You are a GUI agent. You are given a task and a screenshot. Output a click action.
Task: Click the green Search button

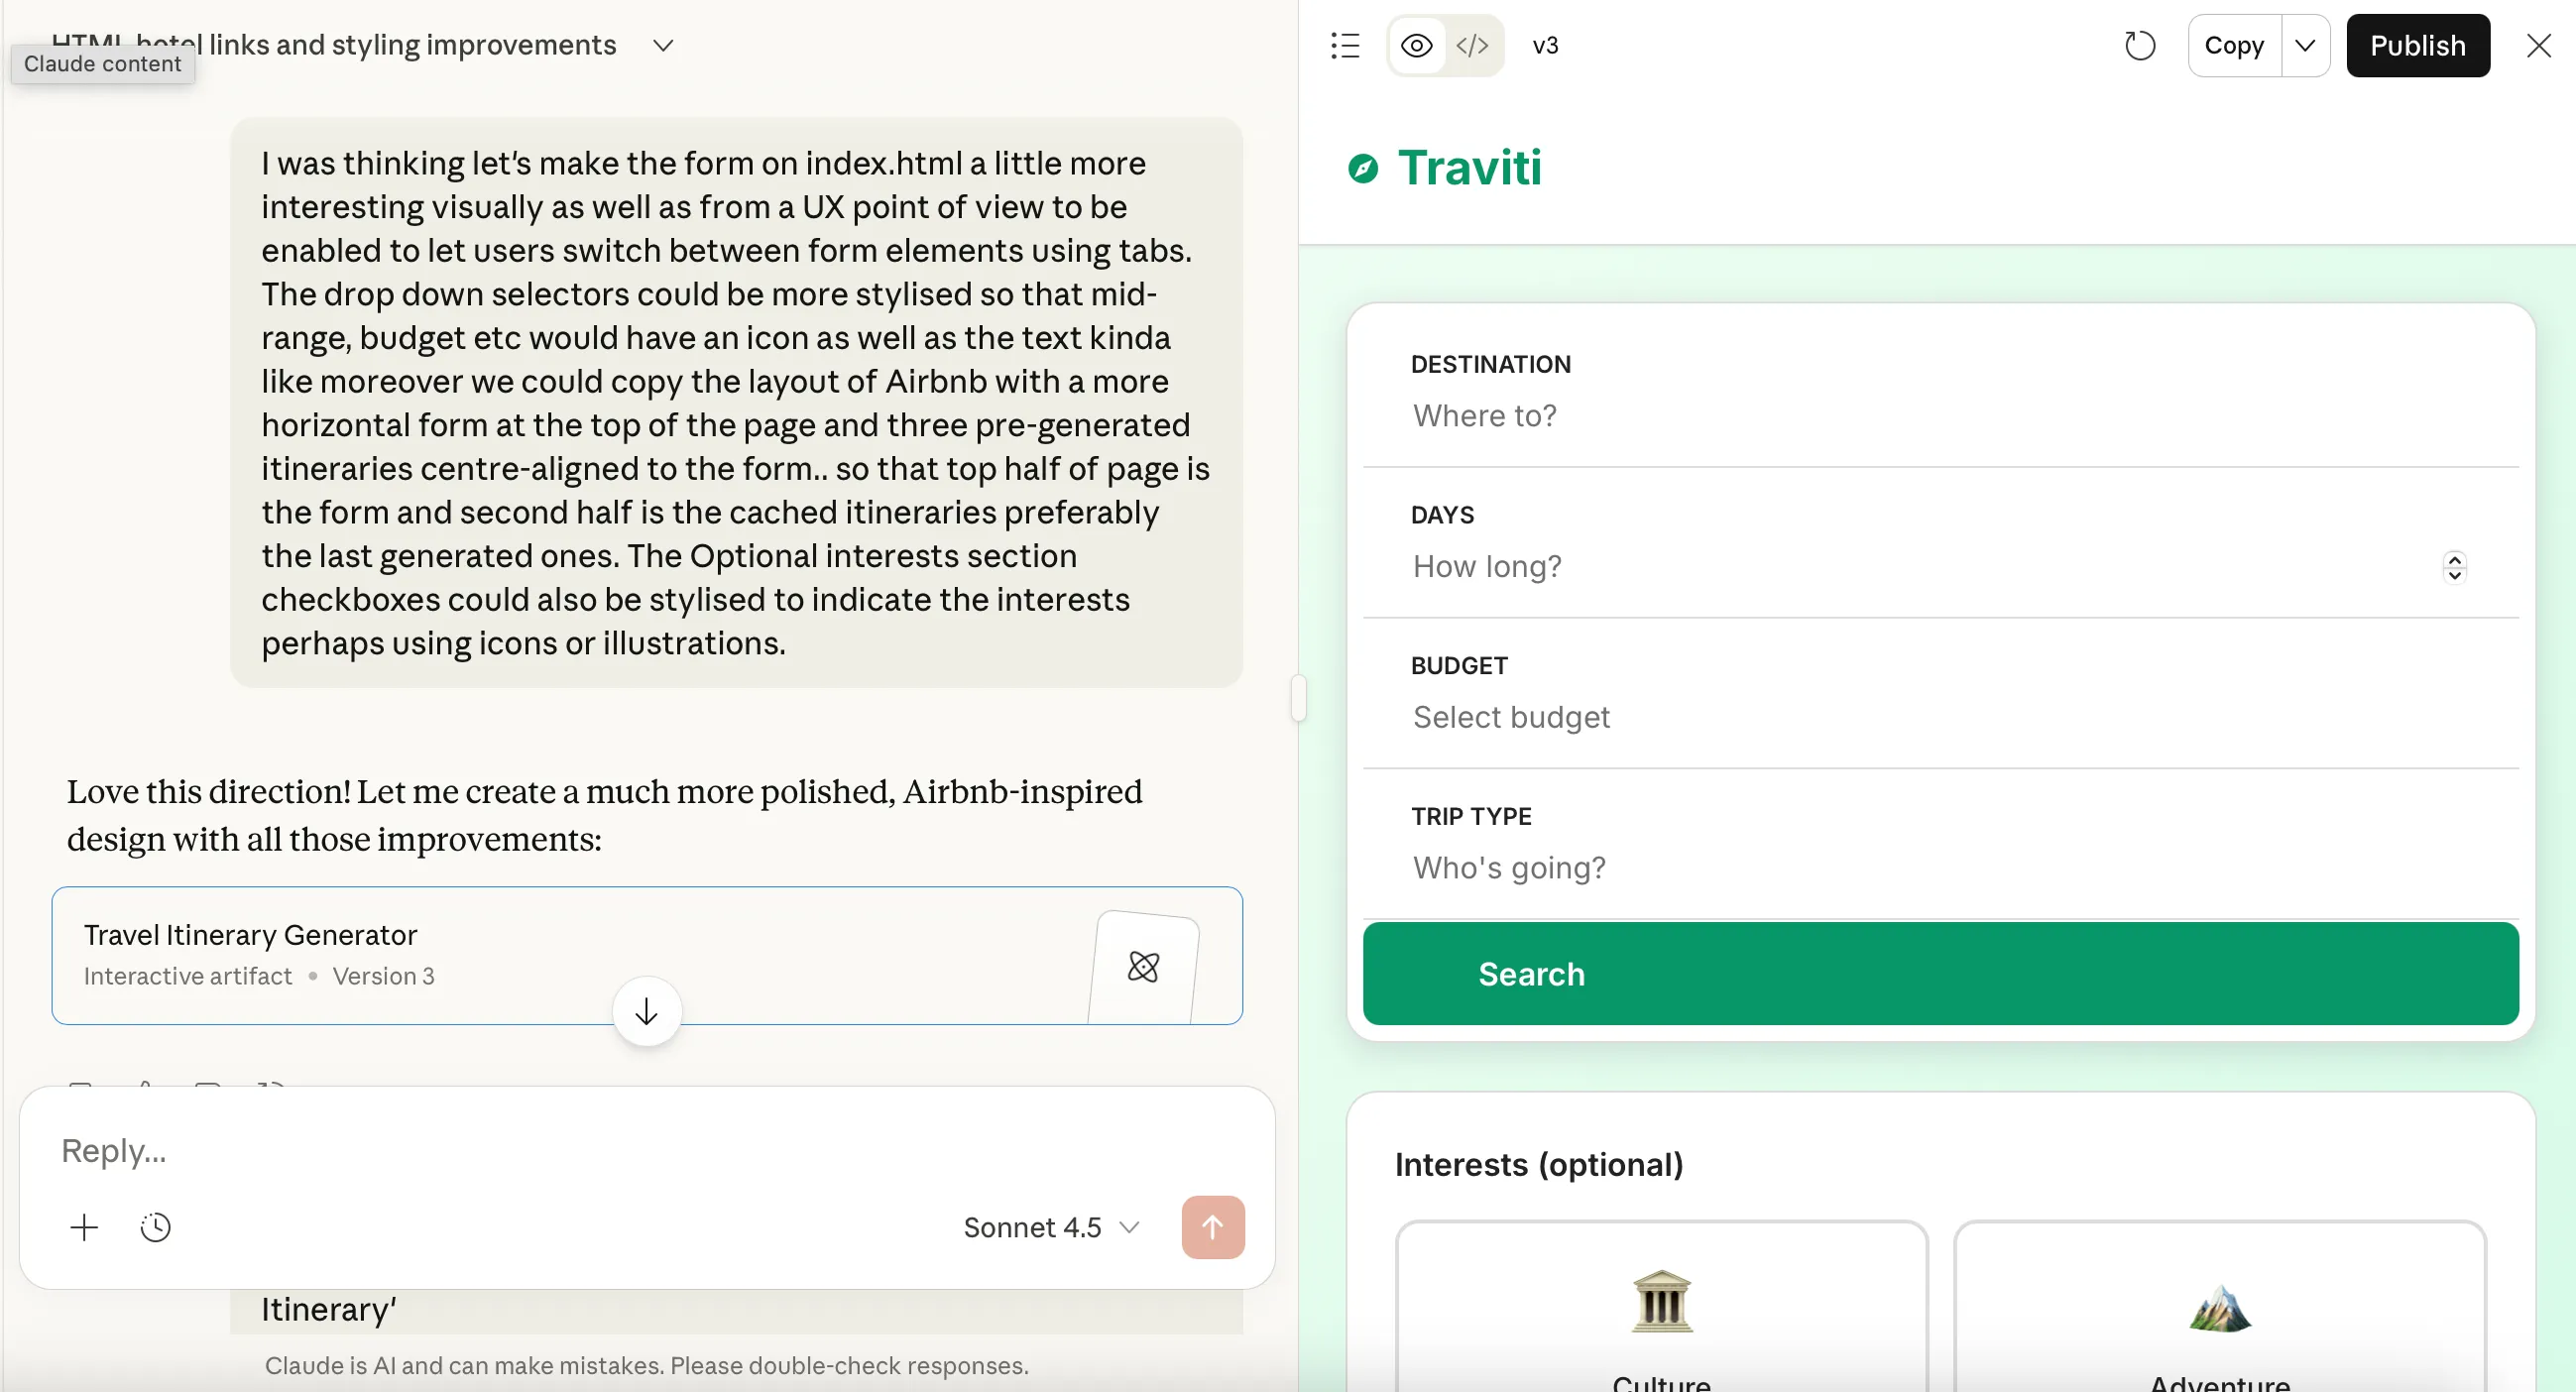click(x=1940, y=973)
